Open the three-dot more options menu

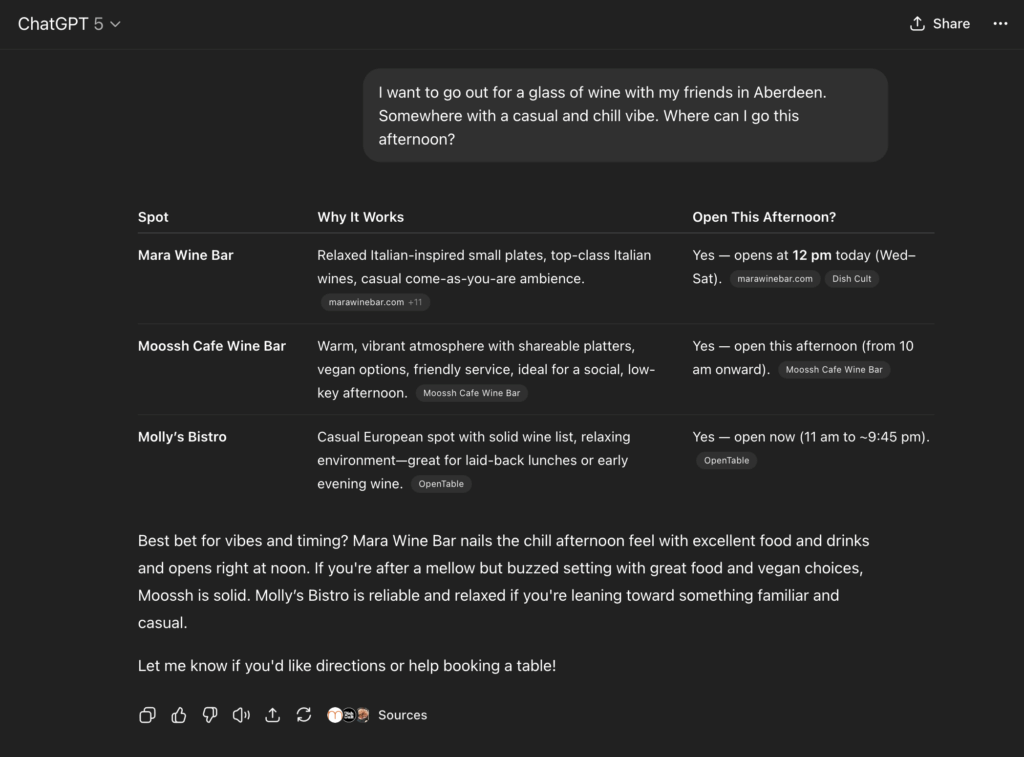[x=1000, y=24]
